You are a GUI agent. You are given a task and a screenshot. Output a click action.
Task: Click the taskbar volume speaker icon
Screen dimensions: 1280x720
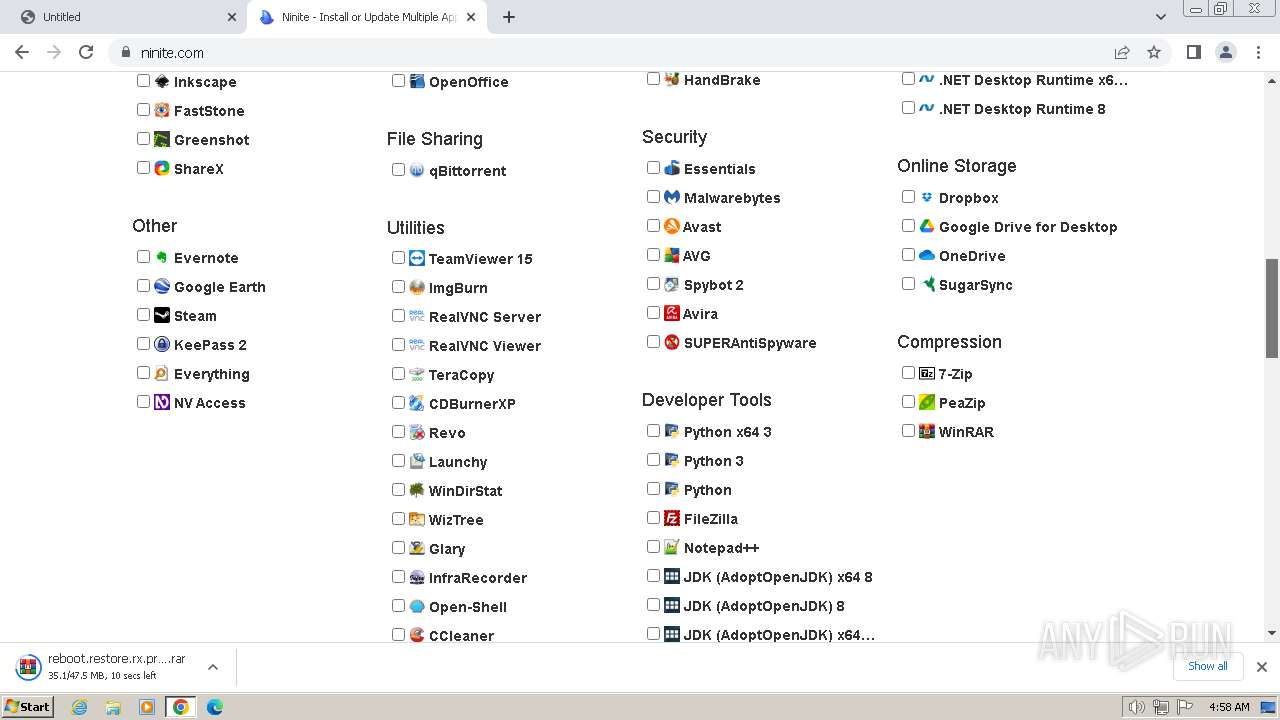click(x=1137, y=707)
